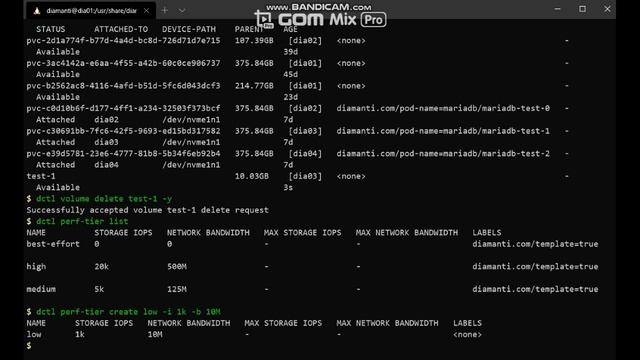Screen dimensions: 640x360
Task: Click label diamanti.com/pod-name=mariadb/mariadb-test-2
Action: [x=443, y=153]
